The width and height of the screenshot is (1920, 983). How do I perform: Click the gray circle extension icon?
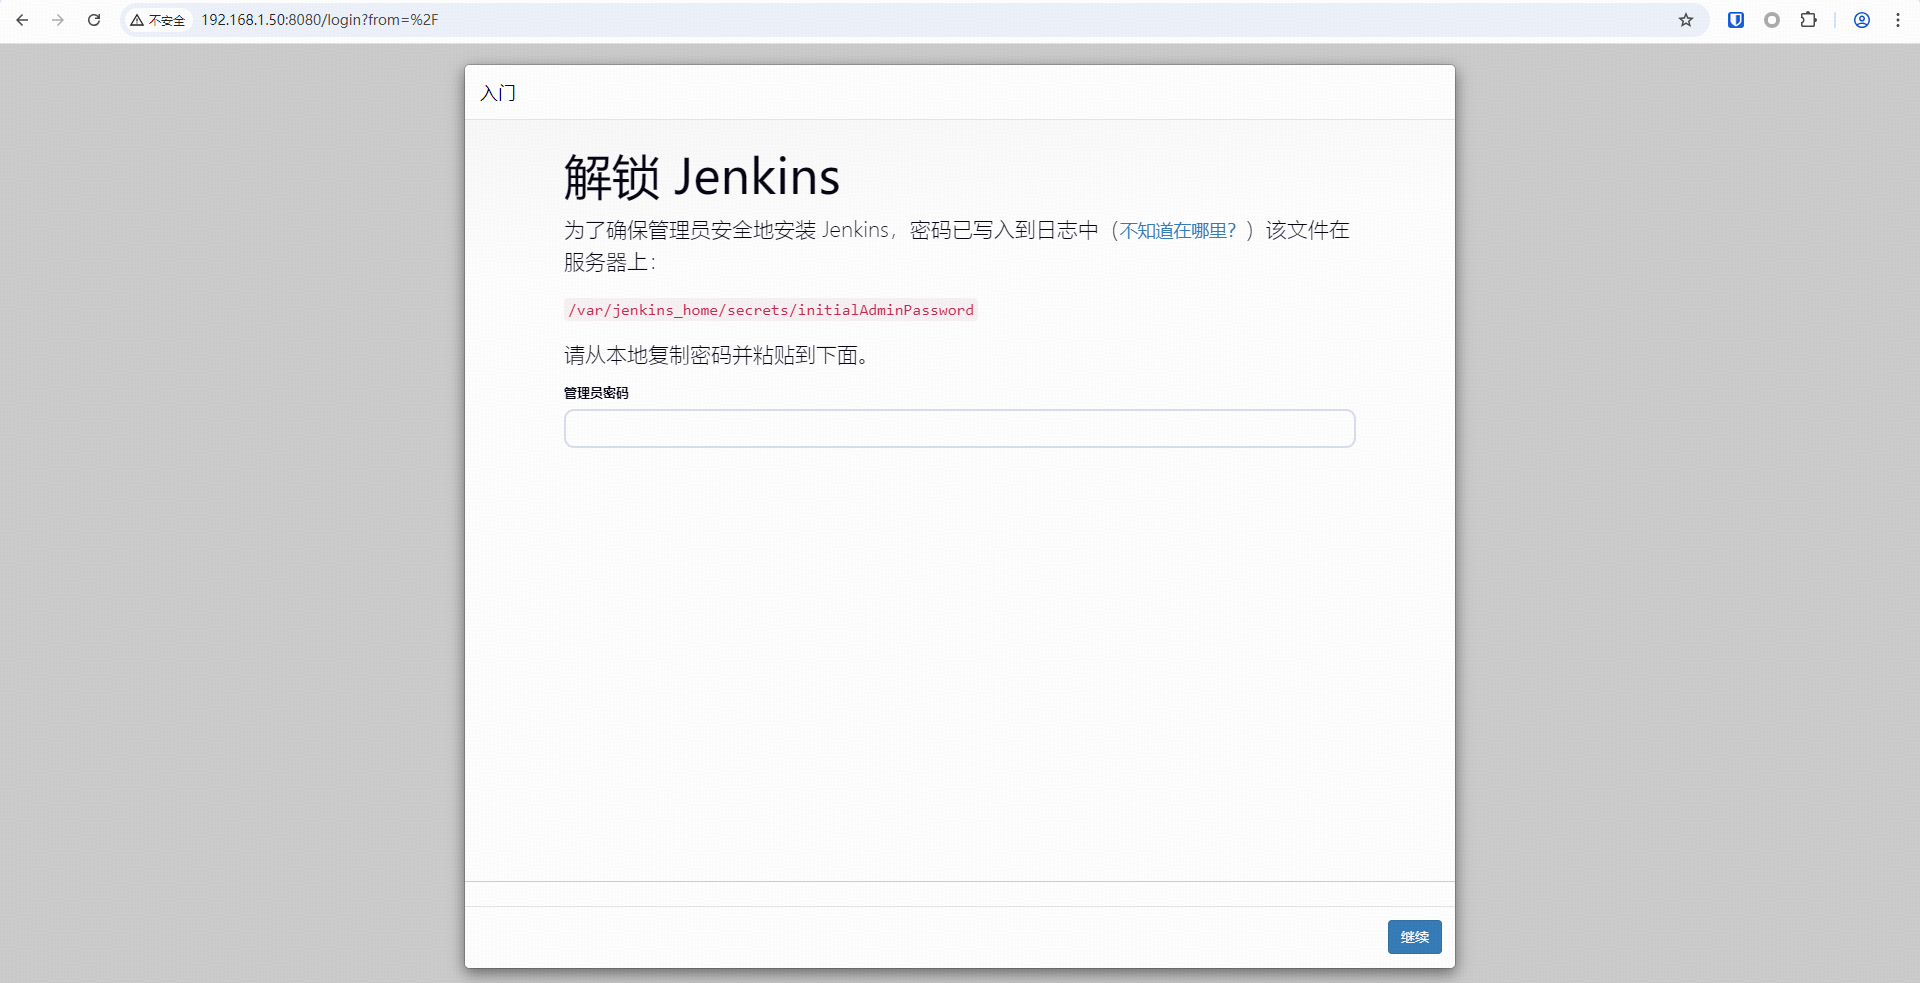point(1772,20)
